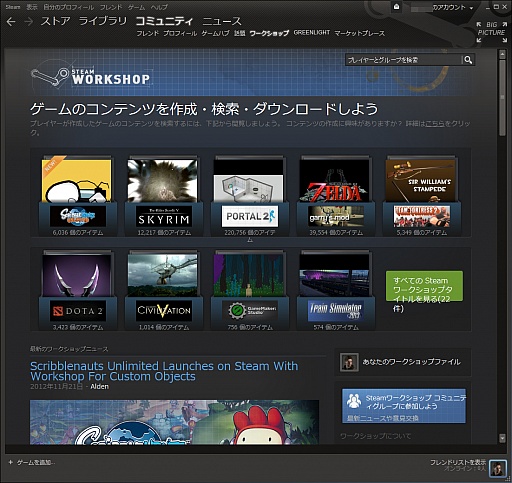
Task: Switch to the ライブラリ tab
Action: click(103, 21)
